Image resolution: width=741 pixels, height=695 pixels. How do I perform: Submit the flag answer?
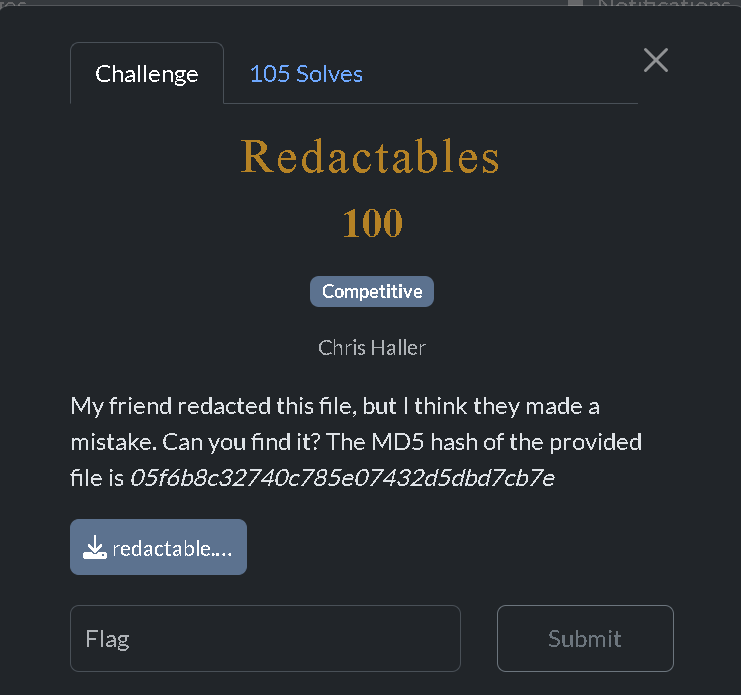tap(585, 638)
